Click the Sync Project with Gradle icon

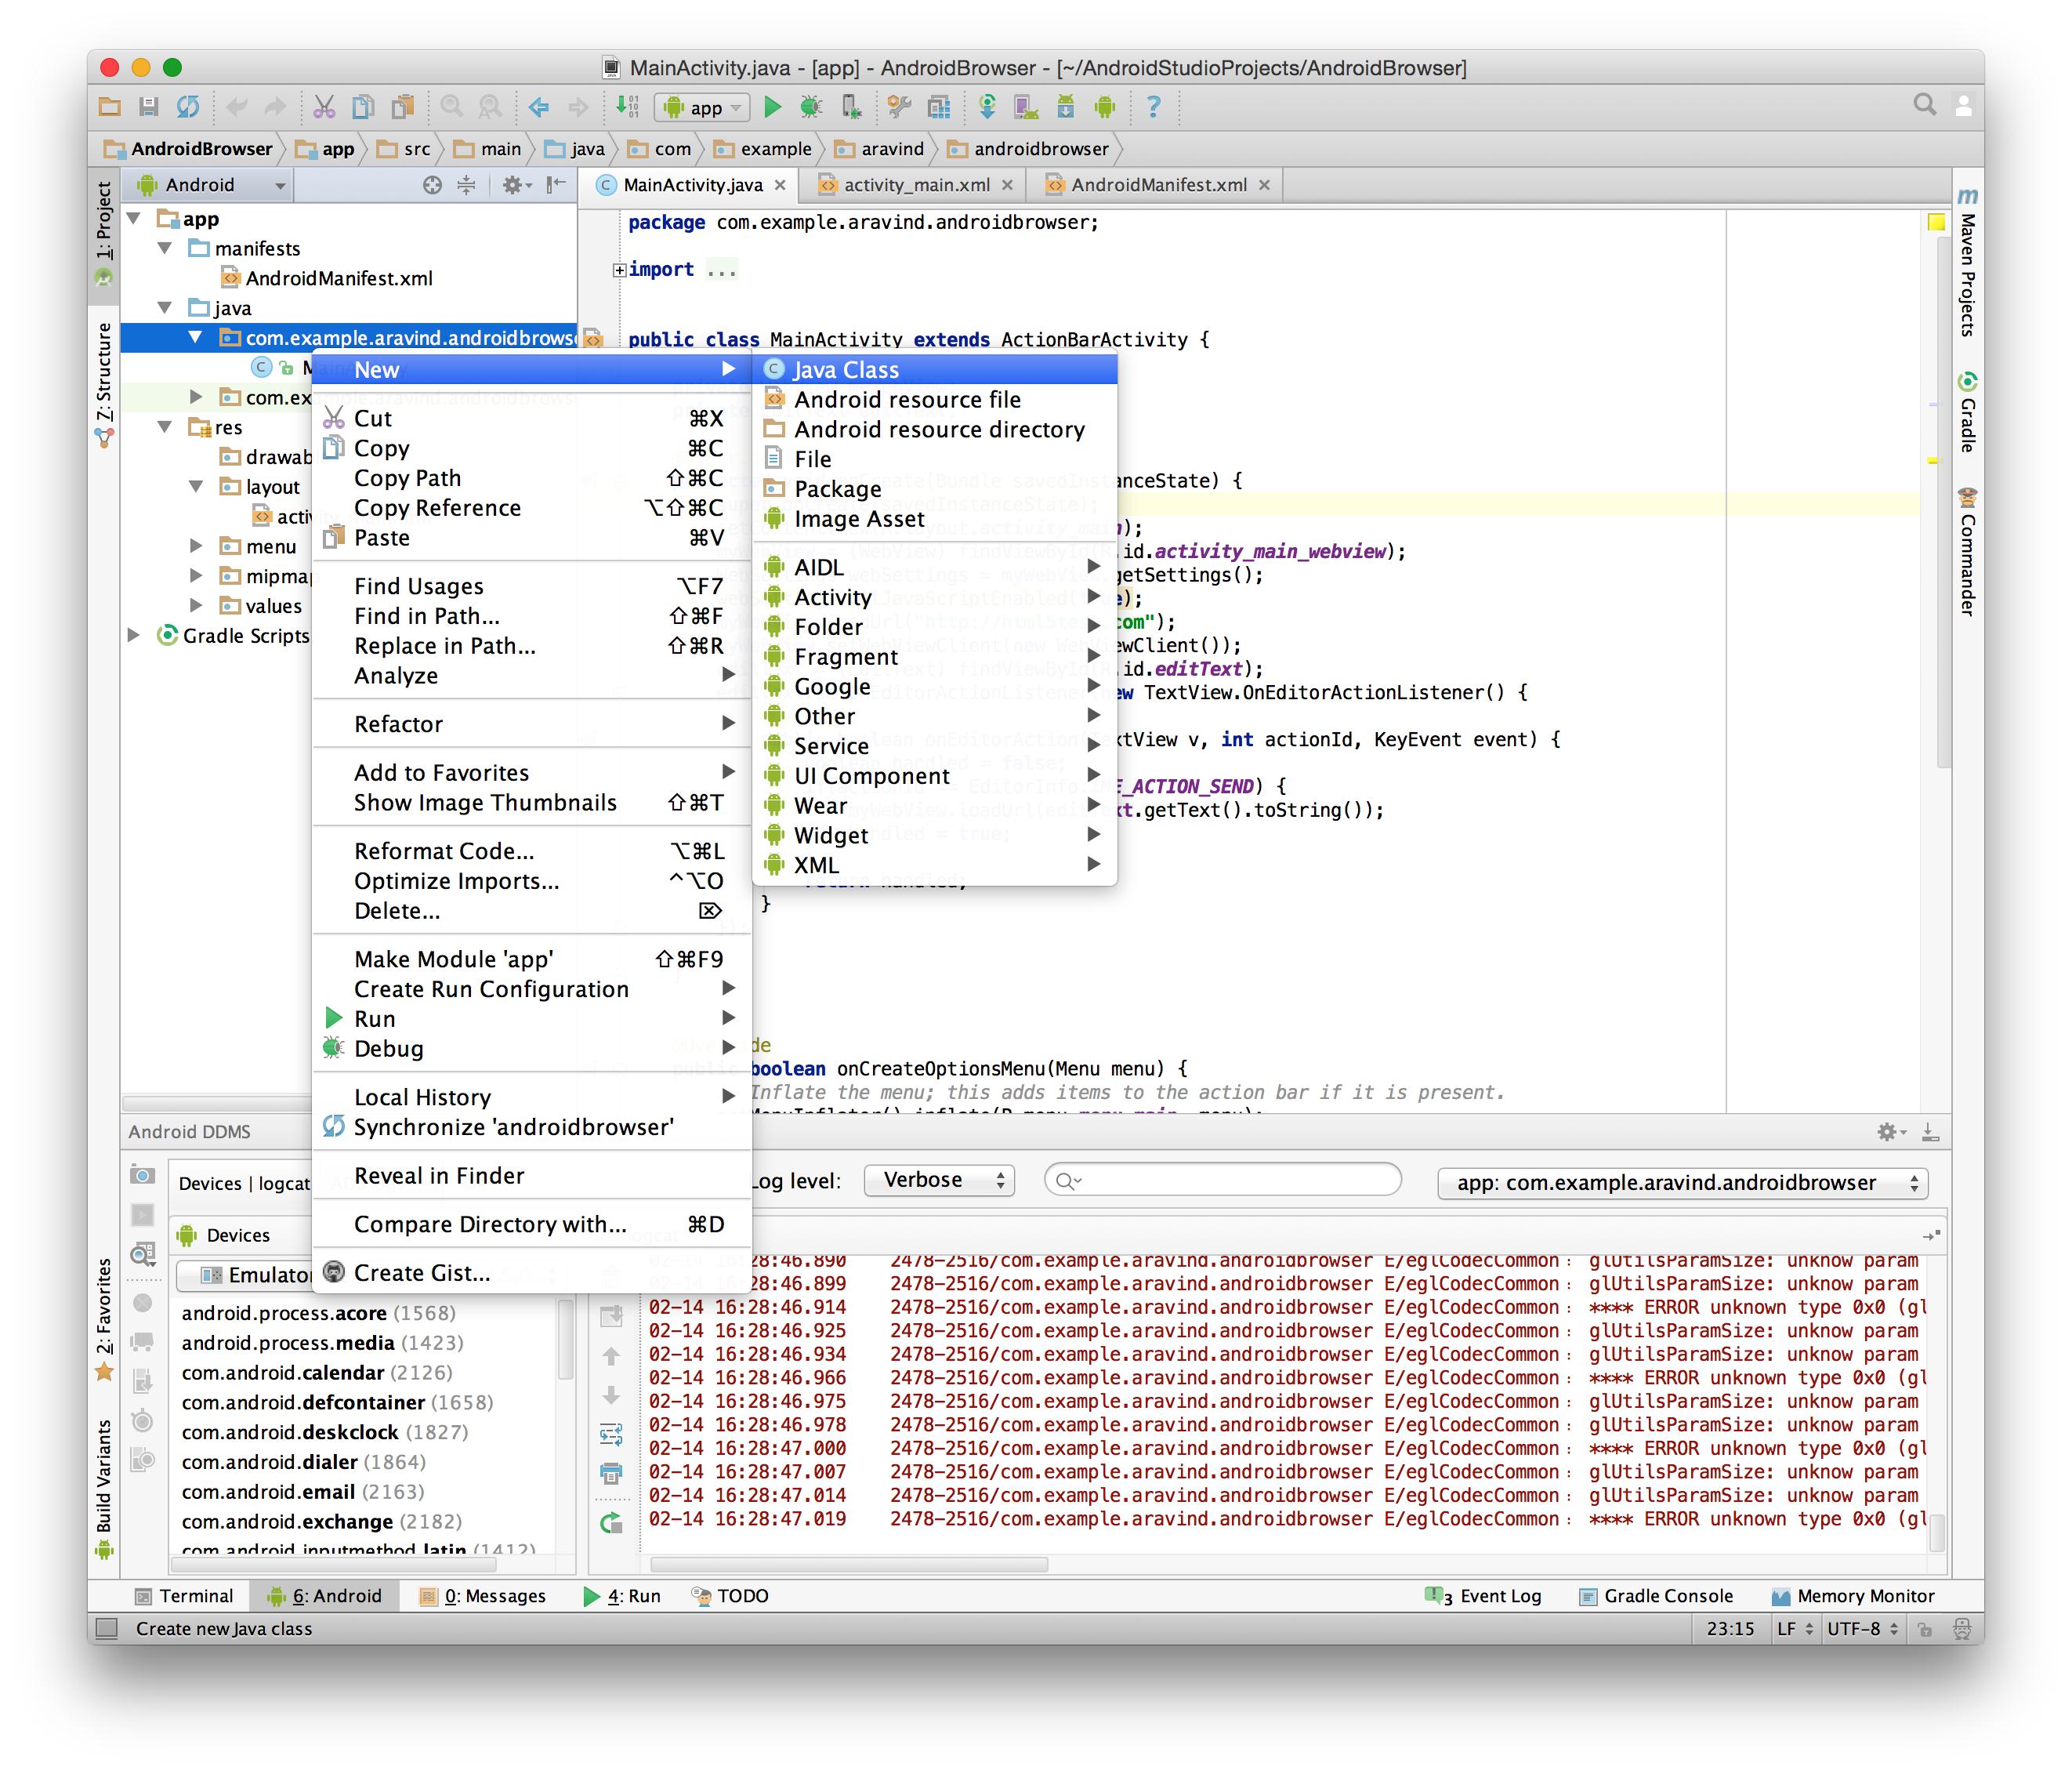[987, 106]
